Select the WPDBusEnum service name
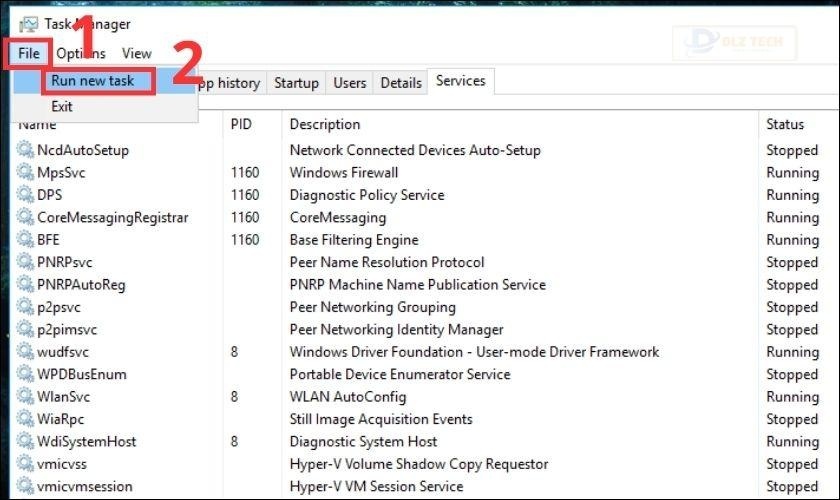840x500 pixels. [81, 375]
